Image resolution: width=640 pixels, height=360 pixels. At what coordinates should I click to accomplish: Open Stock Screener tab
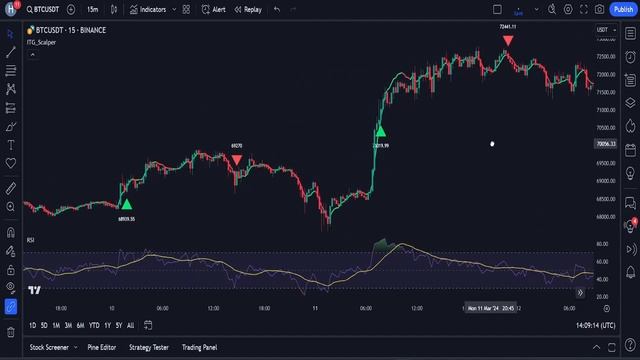pos(49,347)
